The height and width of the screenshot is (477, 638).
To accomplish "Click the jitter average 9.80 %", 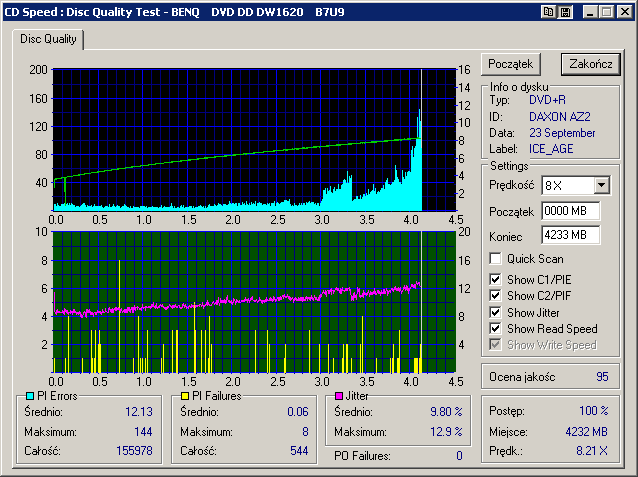I will coord(446,412).
